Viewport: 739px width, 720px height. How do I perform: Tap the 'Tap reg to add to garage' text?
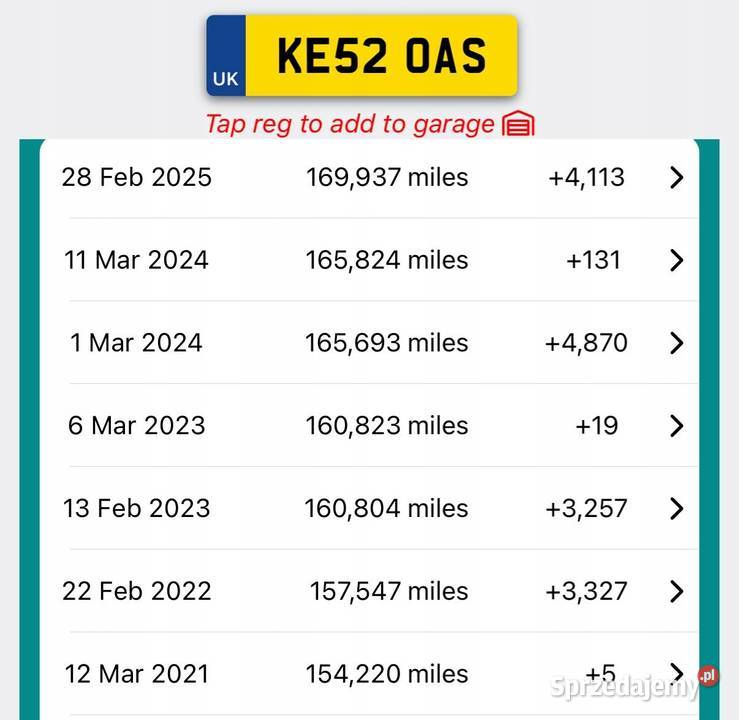(349, 124)
